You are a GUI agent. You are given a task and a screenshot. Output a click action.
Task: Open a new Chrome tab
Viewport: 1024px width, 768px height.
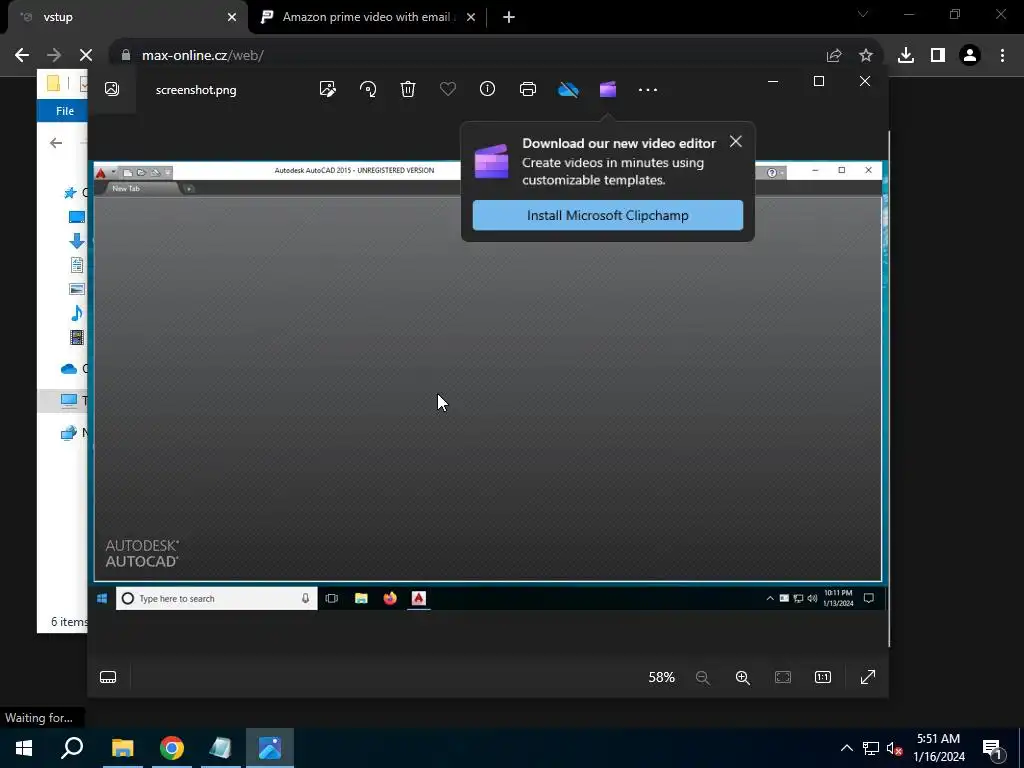[x=509, y=18]
